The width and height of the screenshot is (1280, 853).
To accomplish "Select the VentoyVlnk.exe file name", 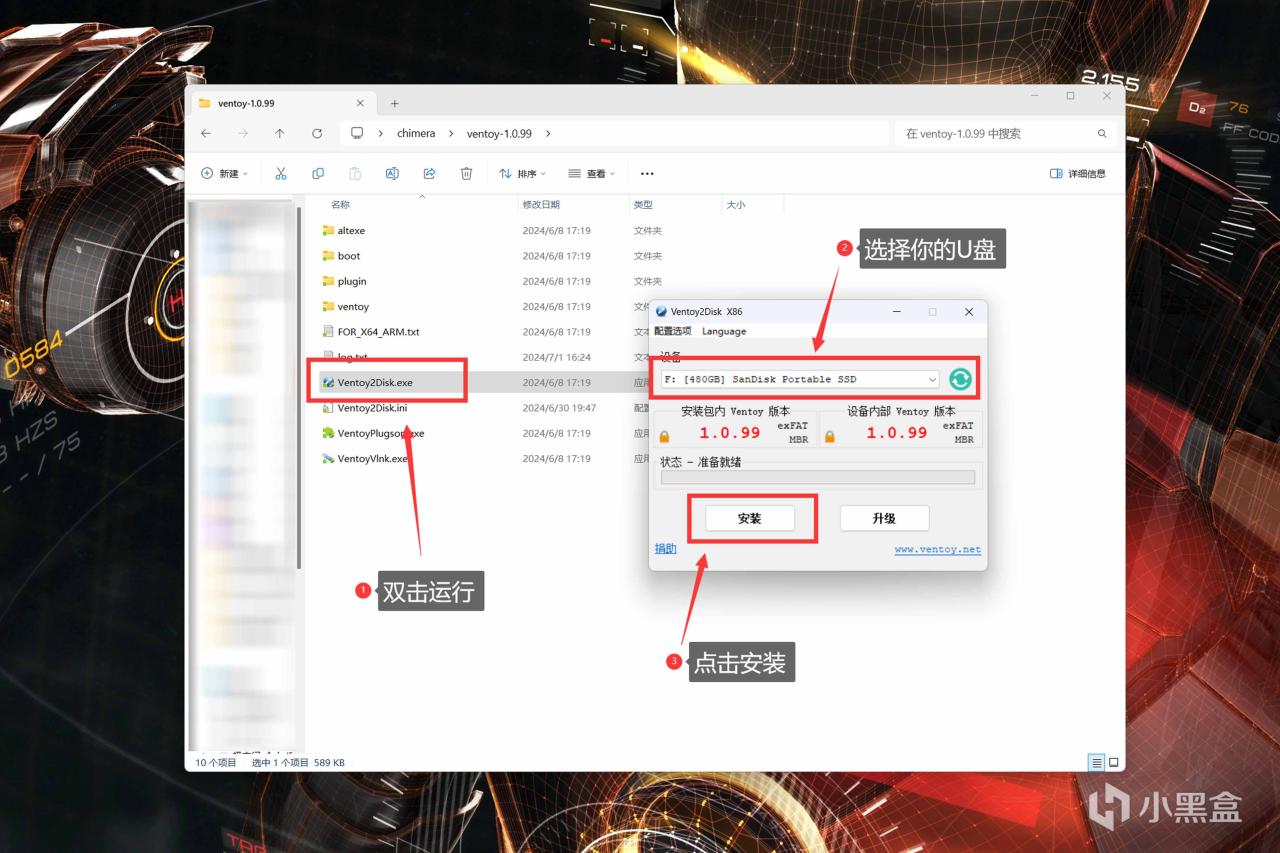I will coord(373,459).
